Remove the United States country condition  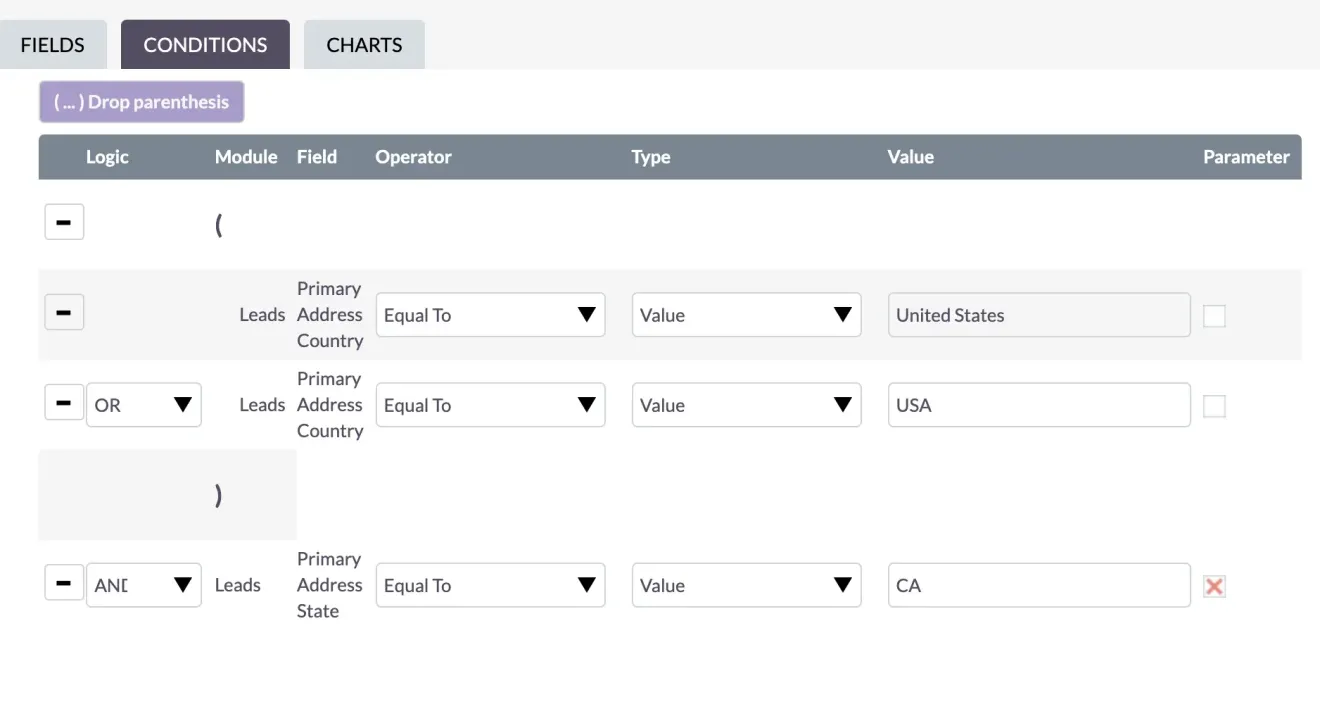click(64, 311)
